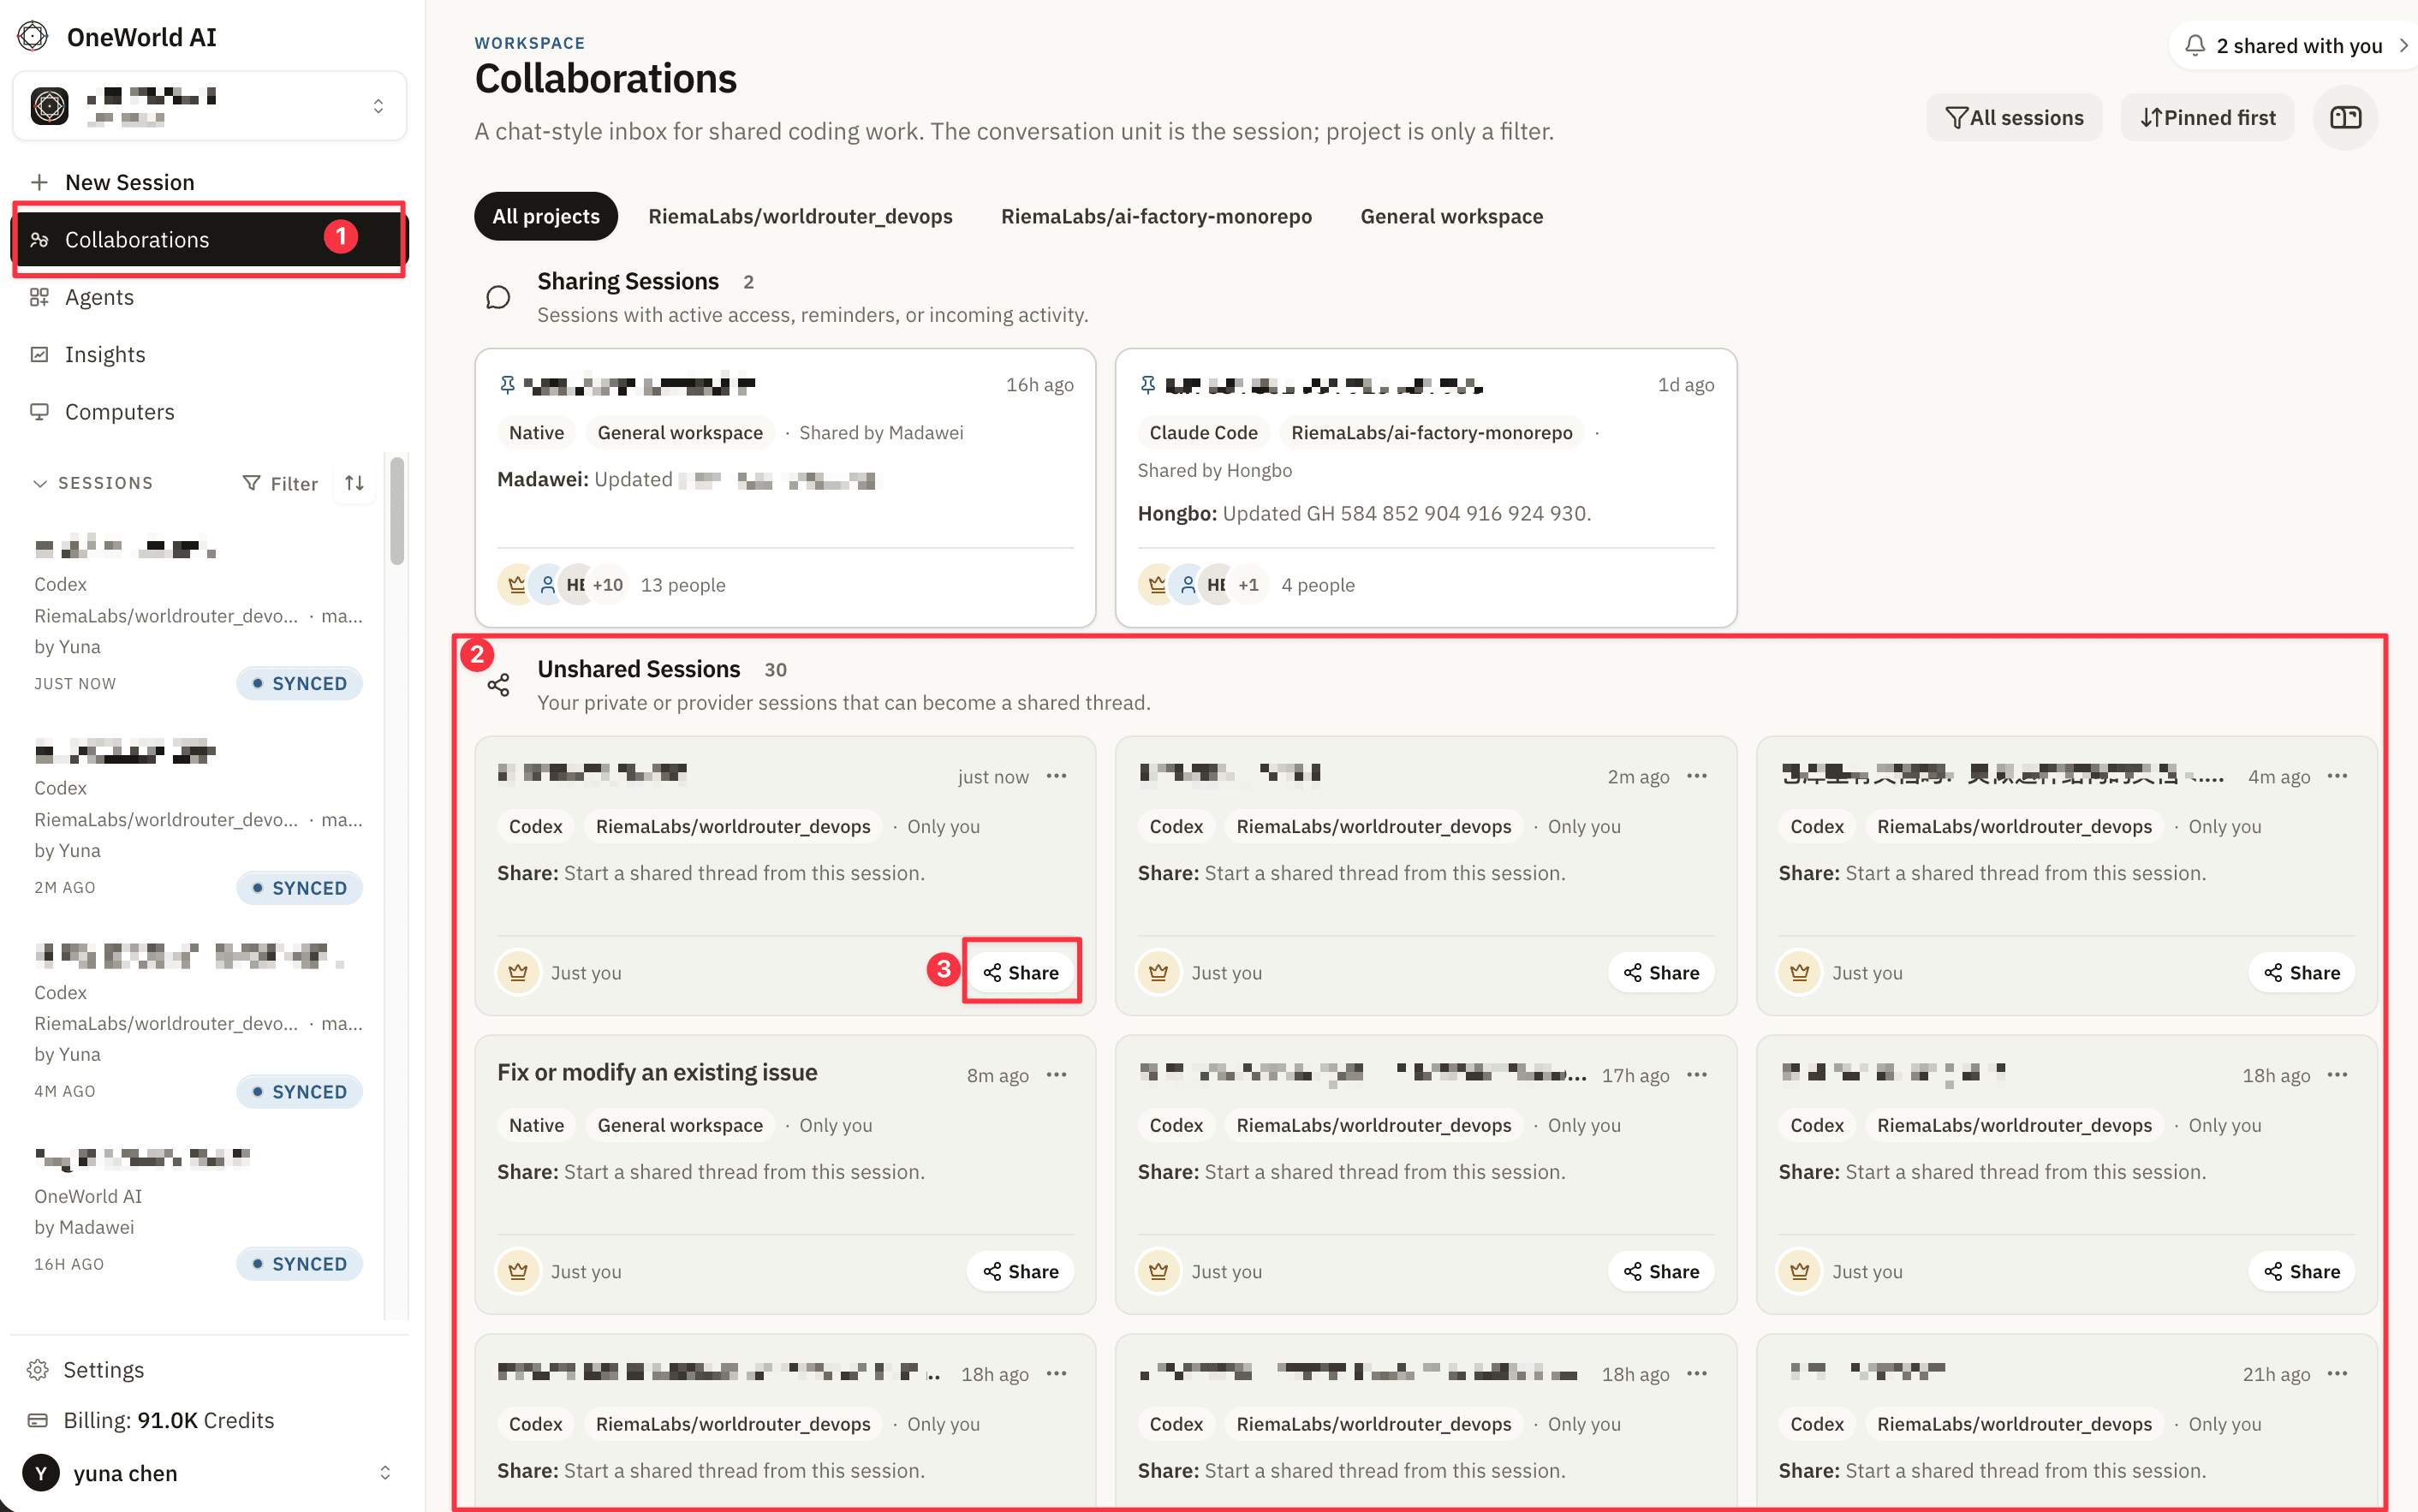Image resolution: width=2418 pixels, height=1512 pixels.
Task: Open the workspace switcher dropdown
Action: pyautogui.click(x=209, y=106)
